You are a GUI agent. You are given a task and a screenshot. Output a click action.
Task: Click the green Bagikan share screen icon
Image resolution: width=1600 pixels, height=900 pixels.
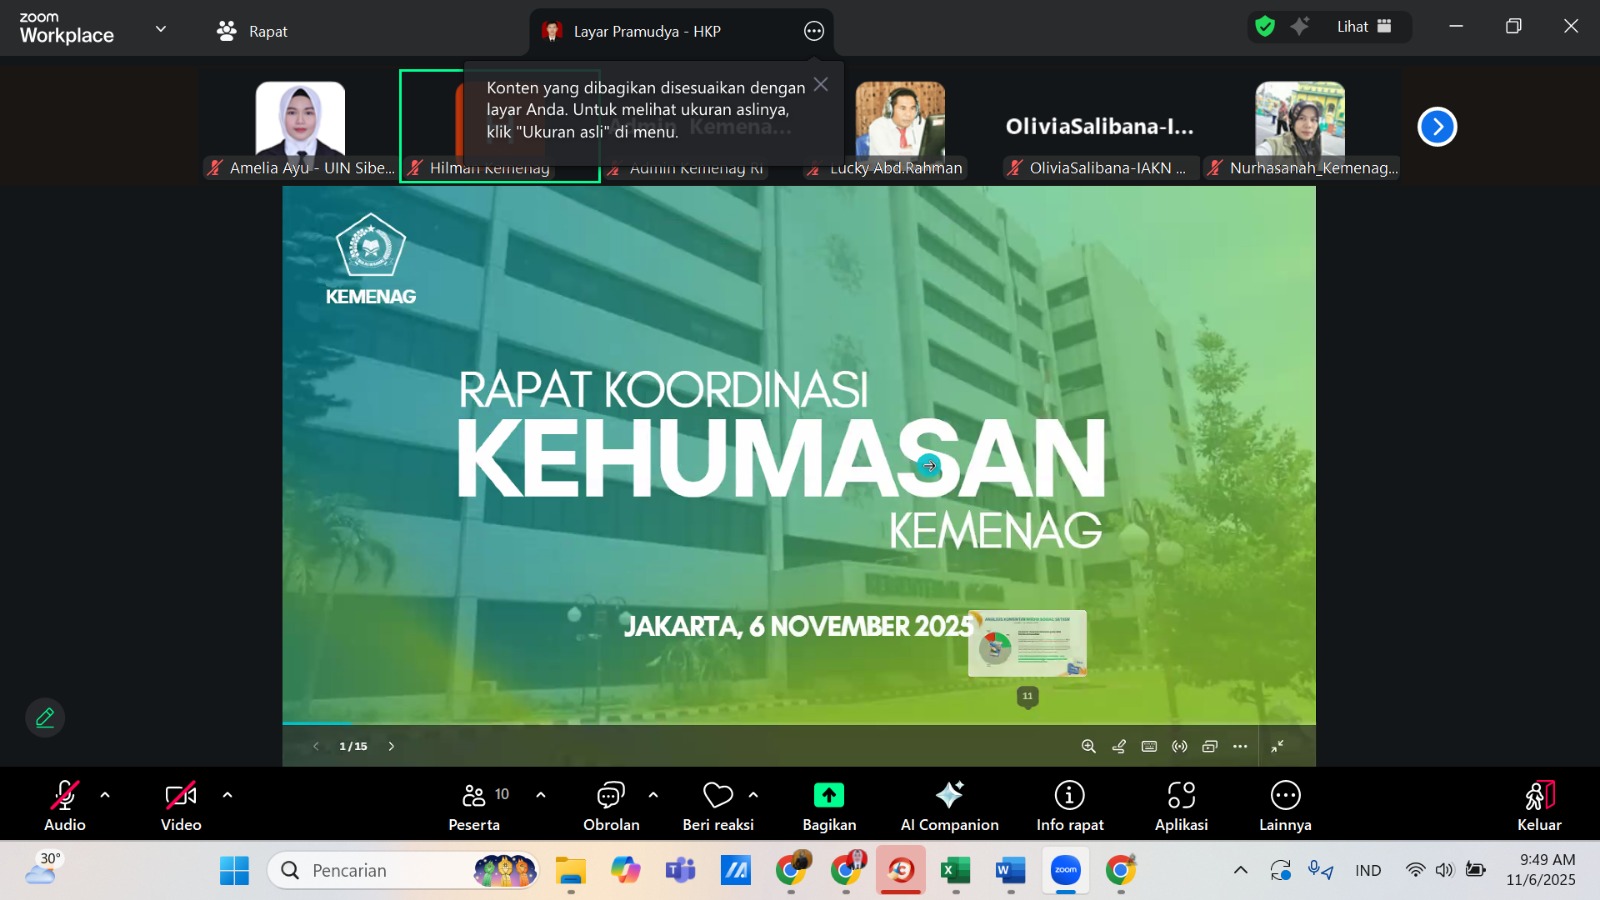(x=828, y=796)
